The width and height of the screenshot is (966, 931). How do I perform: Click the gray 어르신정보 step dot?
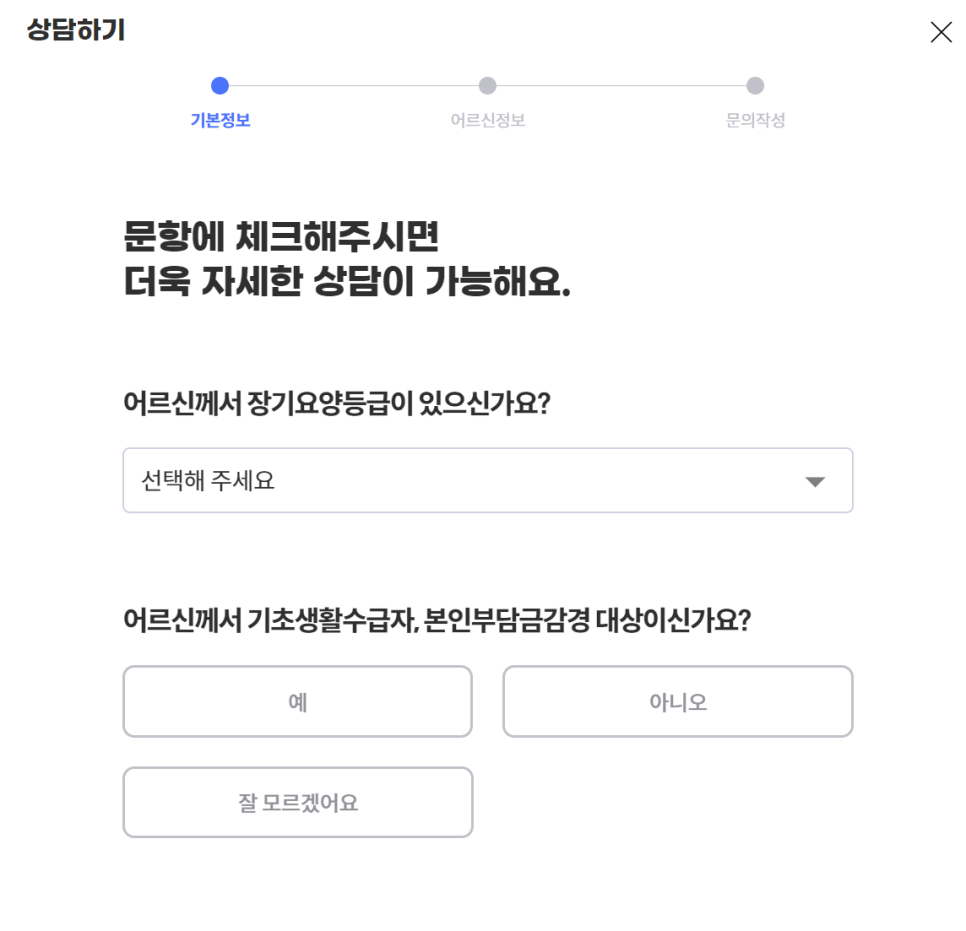[487, 86]
